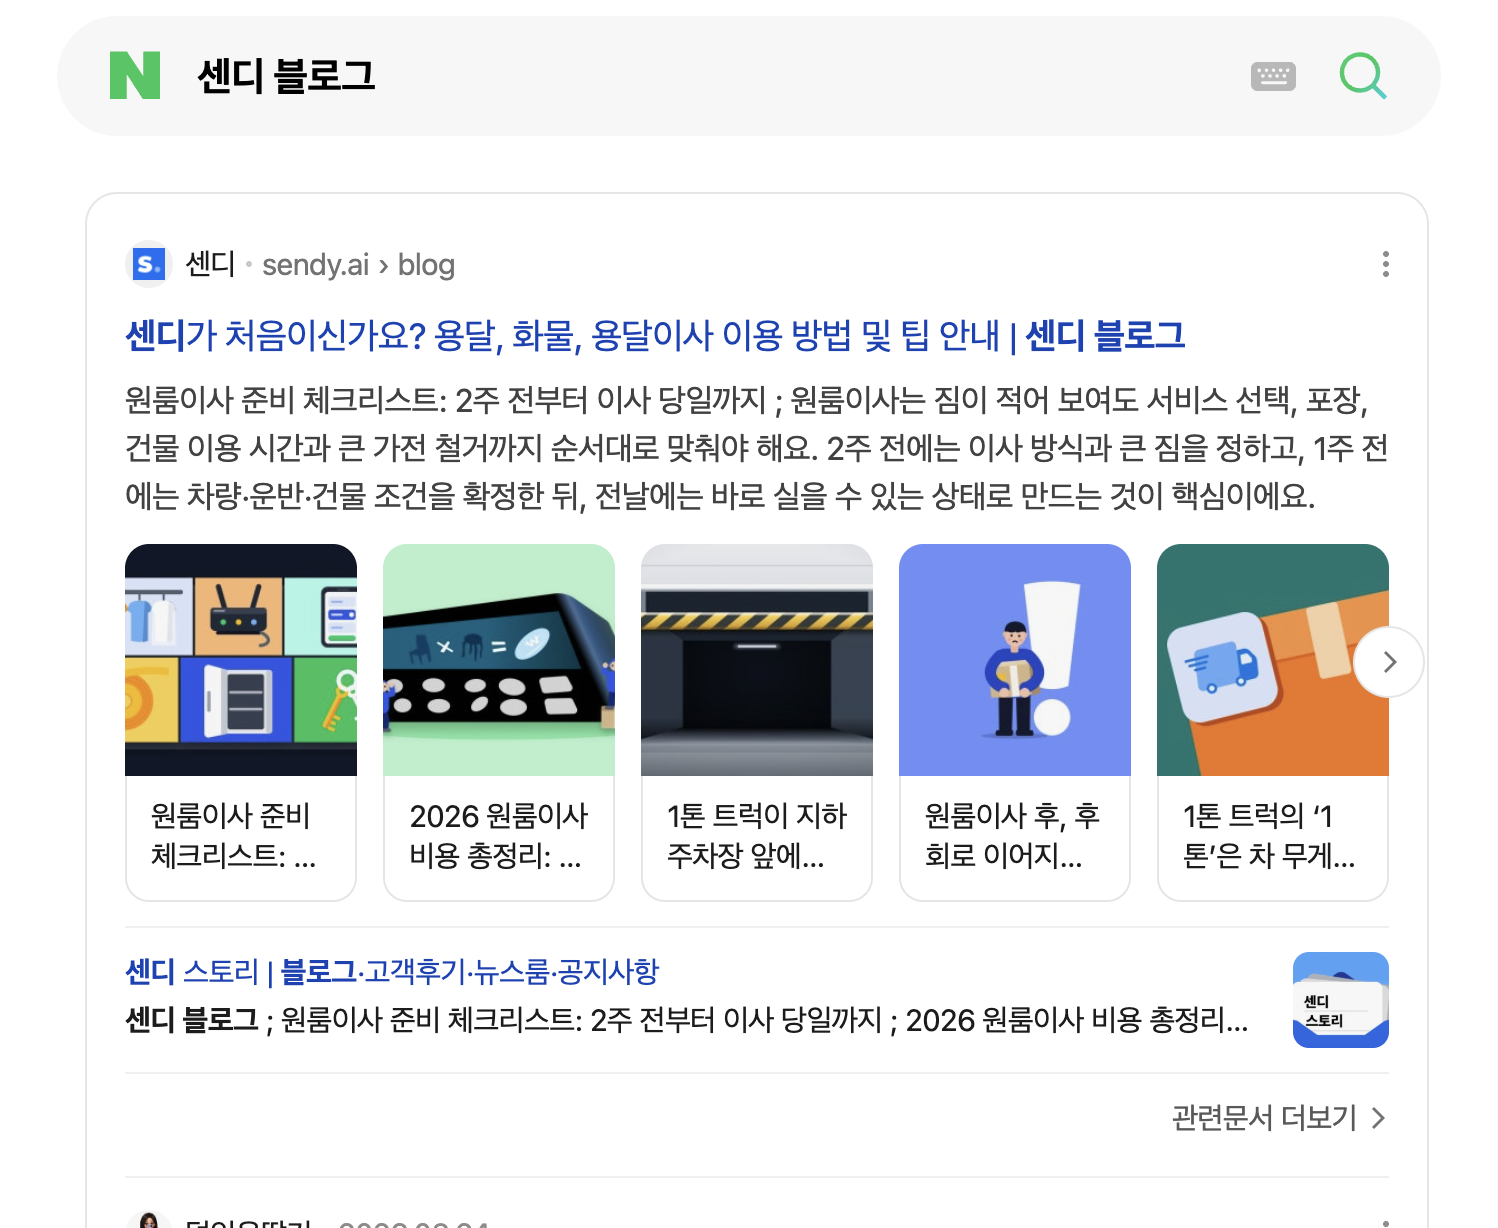This screenshot has height=1228, width=1498.
Task: Expand 관련문서 더보기
Action: pyautogui.click(x=1279, y=1117)
